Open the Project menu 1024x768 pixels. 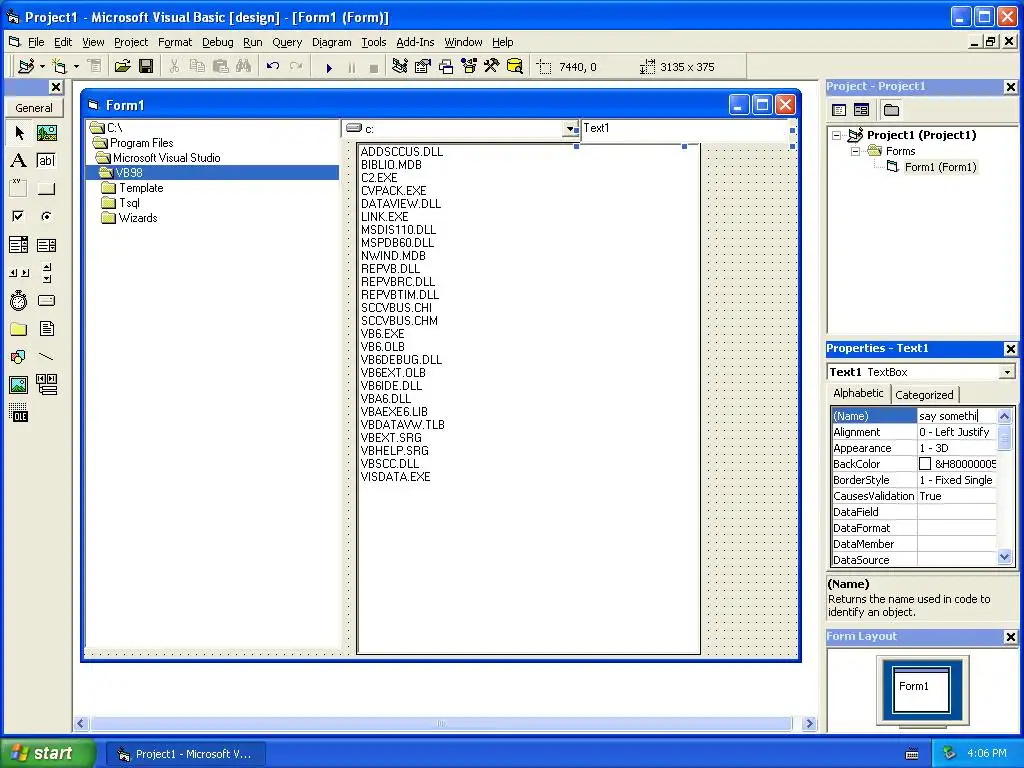click(131, 42)
